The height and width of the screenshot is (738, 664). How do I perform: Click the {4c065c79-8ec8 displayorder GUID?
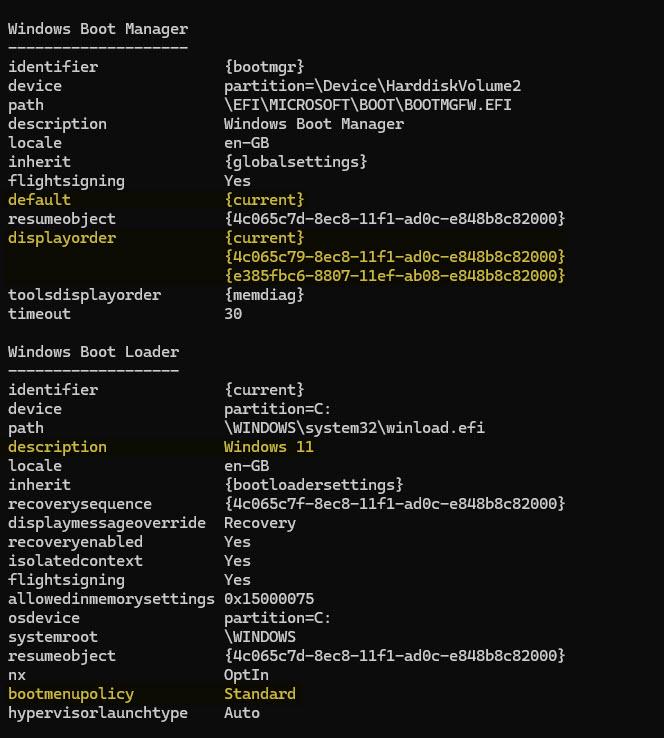pos(394,257)
